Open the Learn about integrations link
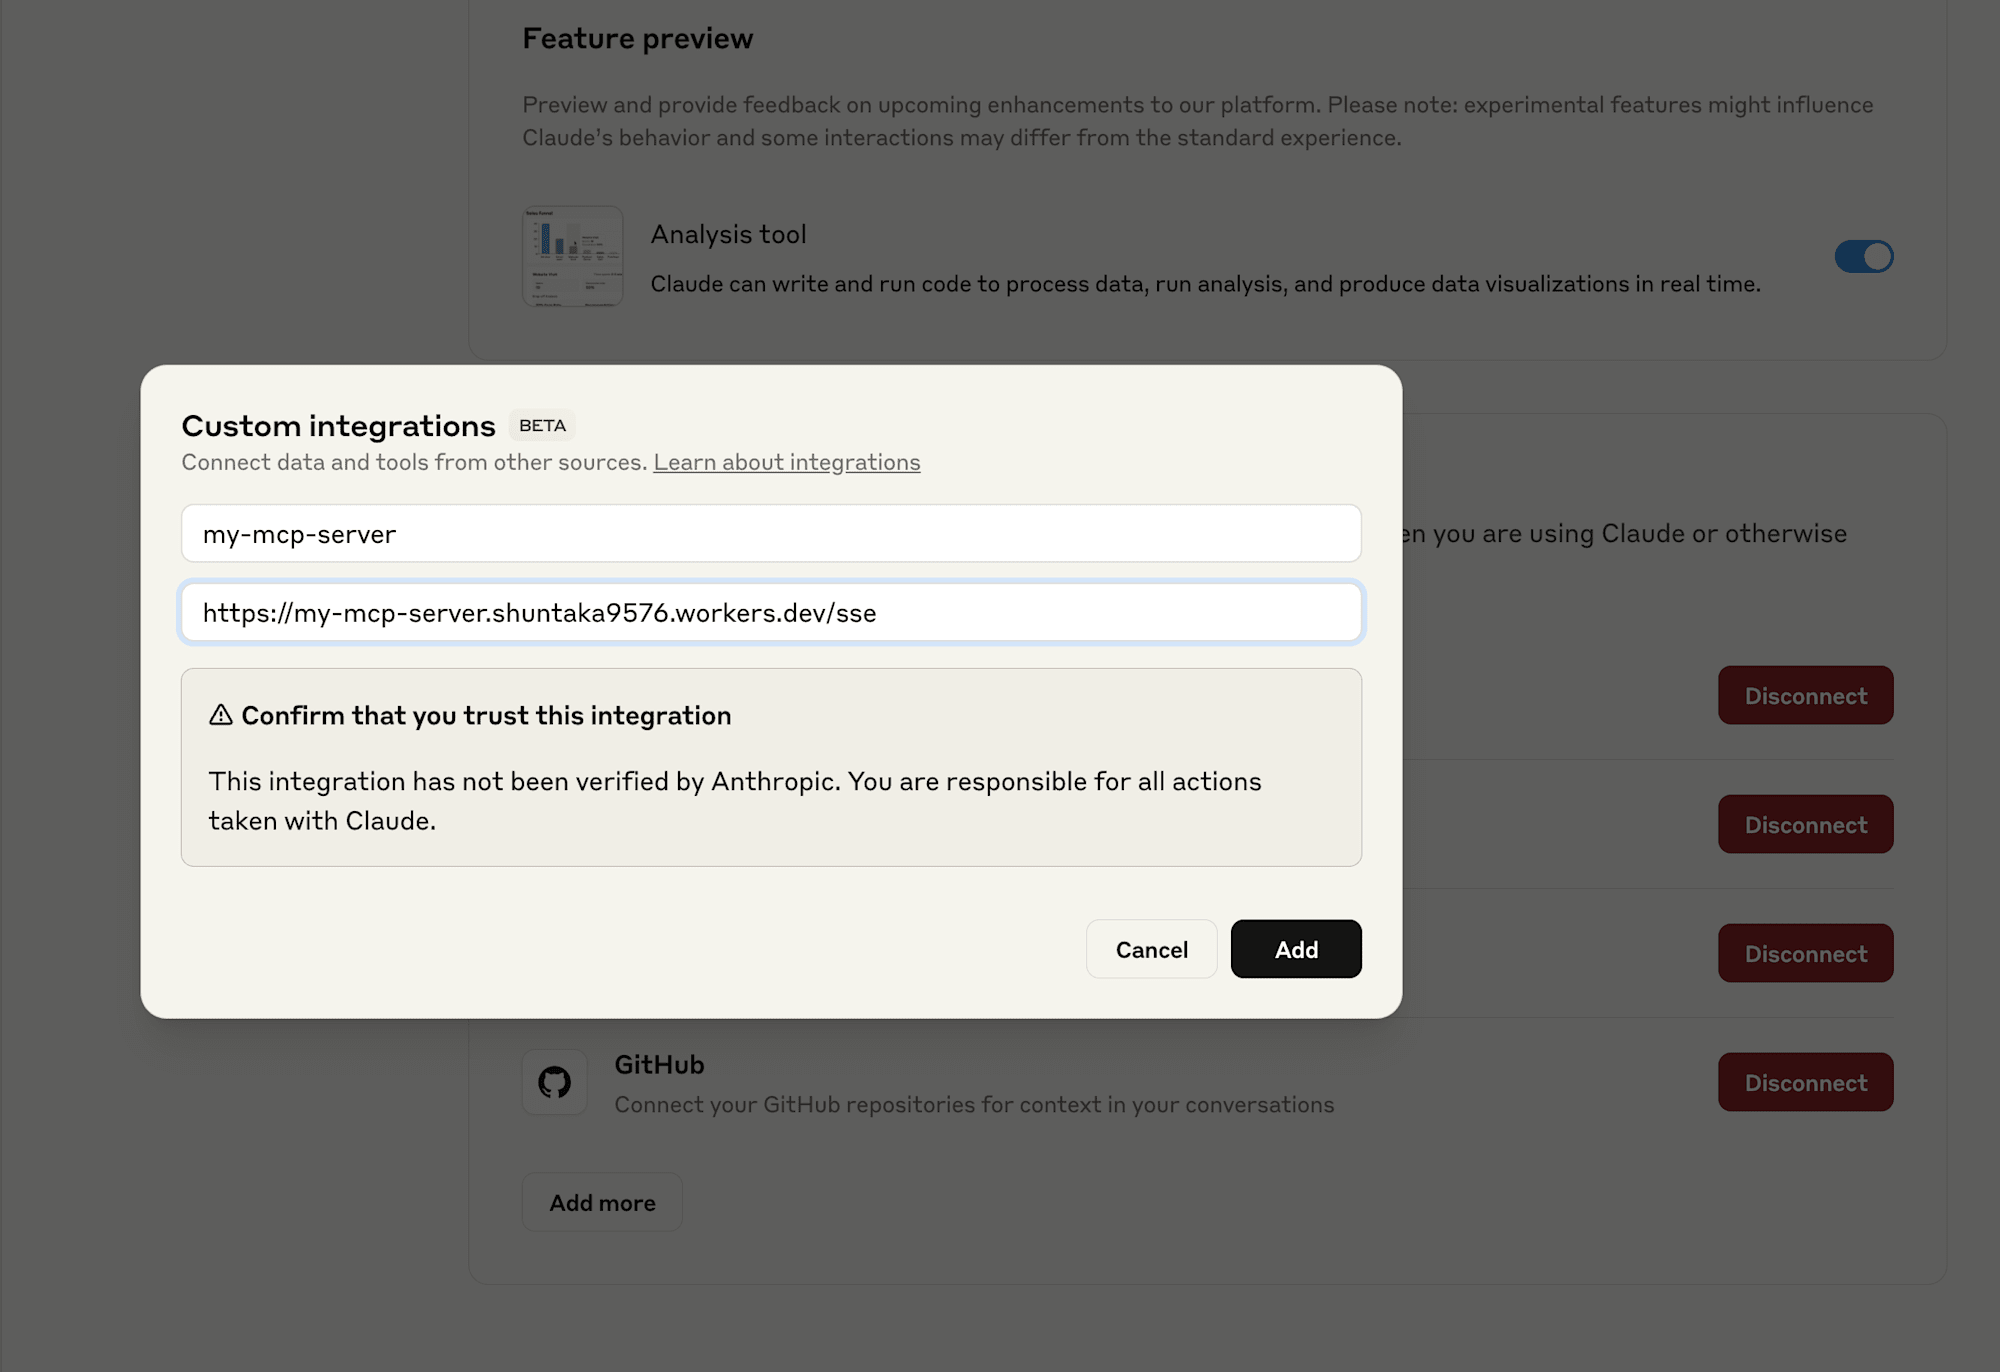2000x1372 pixels. (787, 462)
